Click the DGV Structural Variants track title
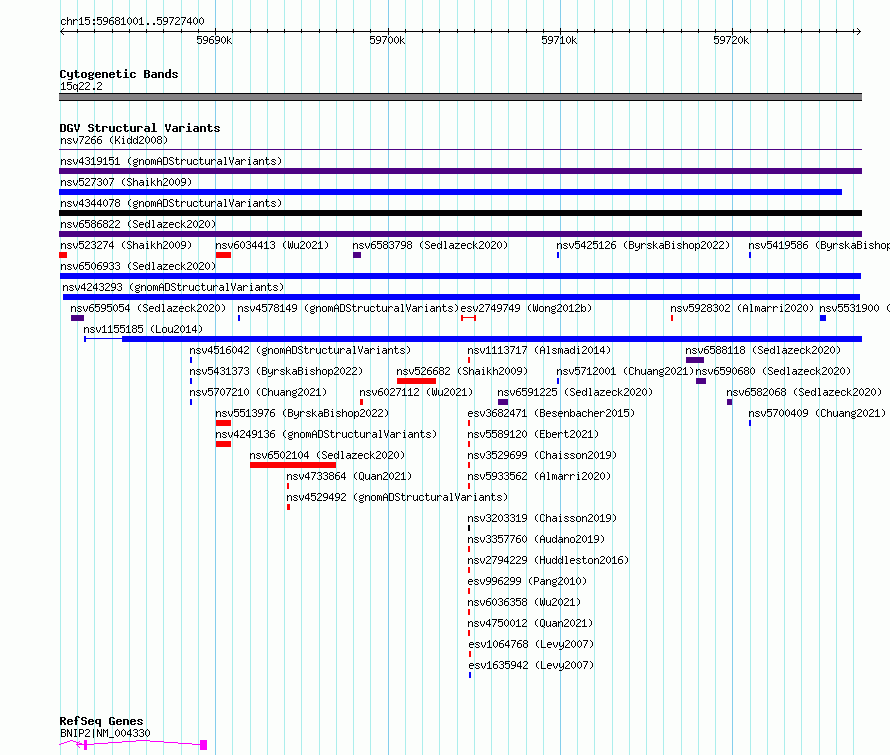This screenshot has width=890, height=755. (x=140, y=128)
